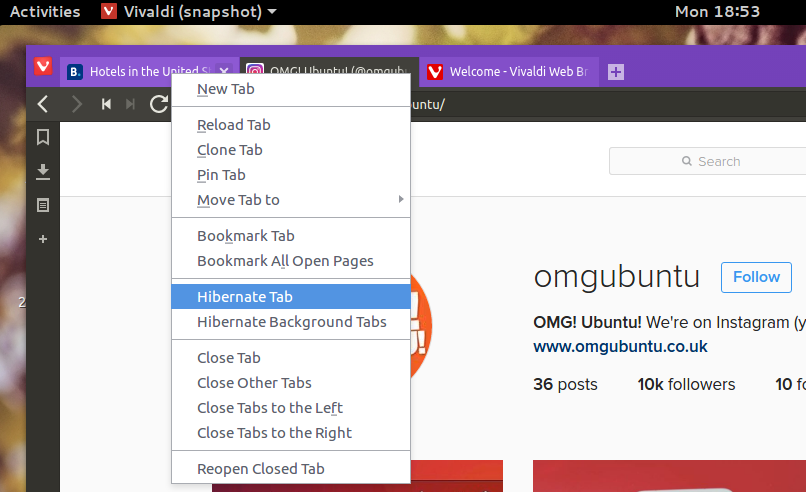Screen dimensions: 806x492
Task: Click the Follow button for omgubuntu
Action: (x=756, y=277)
